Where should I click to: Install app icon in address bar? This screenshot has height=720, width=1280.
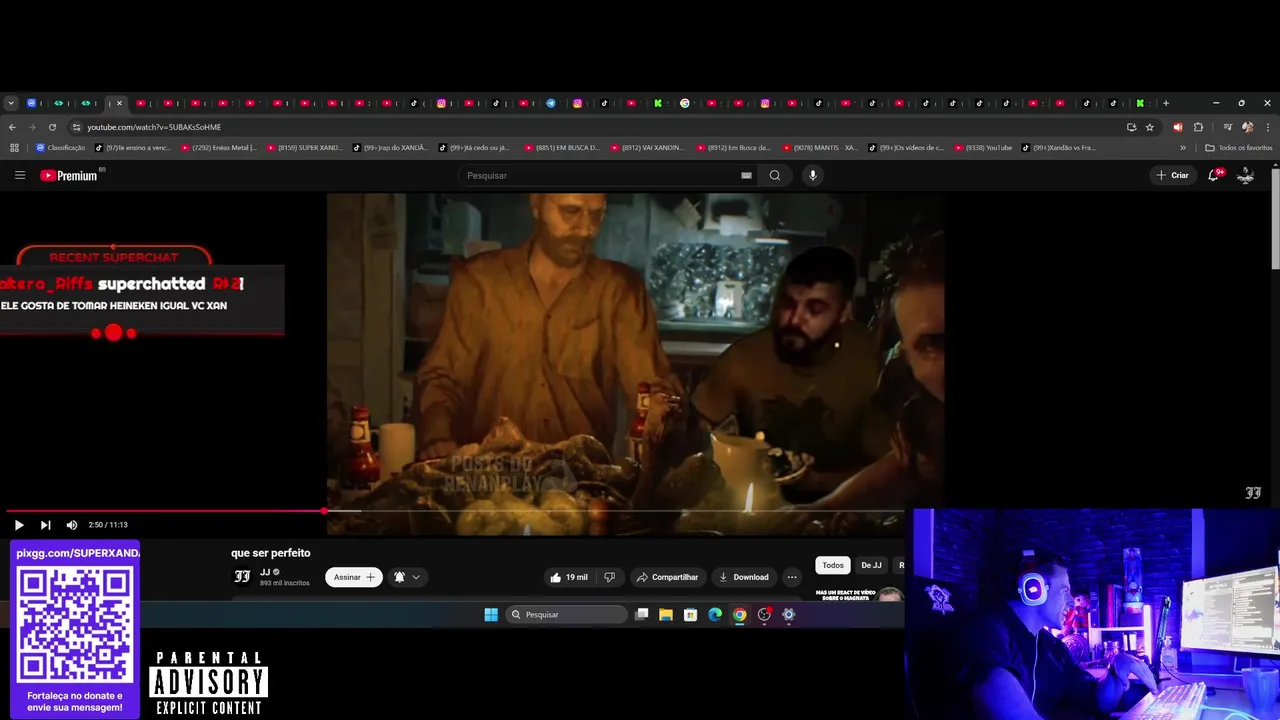pyautogui.click(x=1131, y=127)
